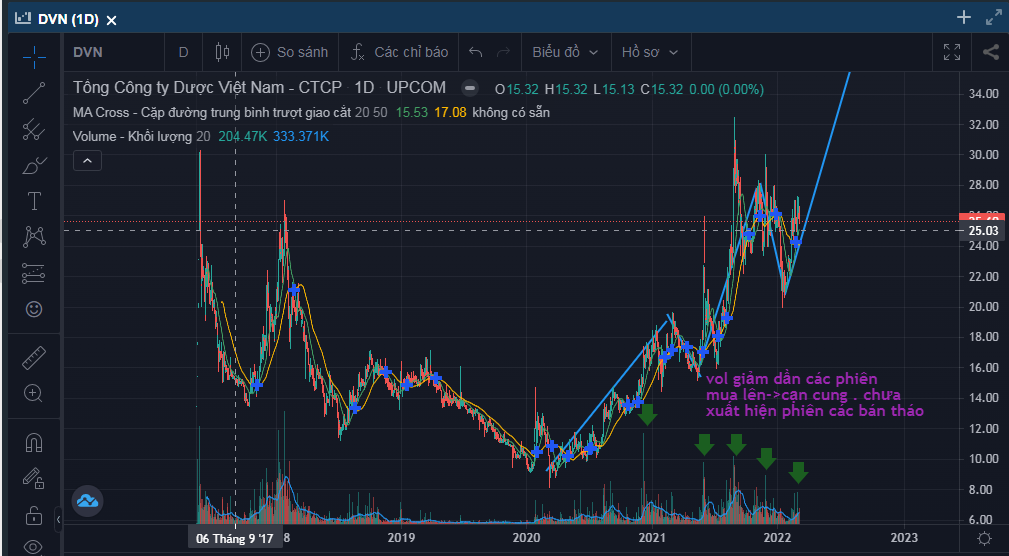Click the 2019 label on time axis
This screenshot has width=1009, height=556.
pyautogui.click(x=400, y=538)
